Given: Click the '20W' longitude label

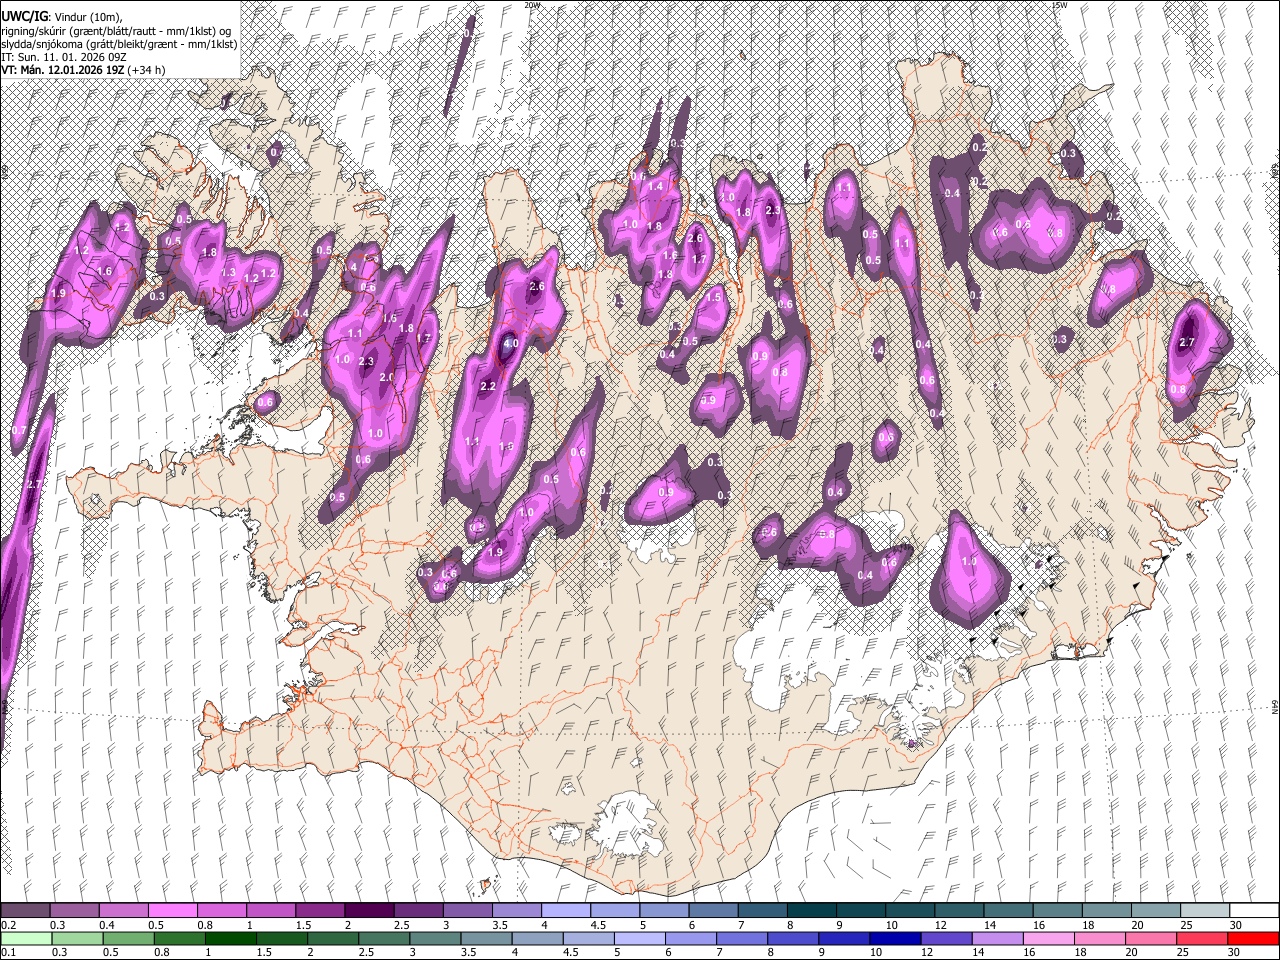Looking at the screenshot, I should click(532, 5).
